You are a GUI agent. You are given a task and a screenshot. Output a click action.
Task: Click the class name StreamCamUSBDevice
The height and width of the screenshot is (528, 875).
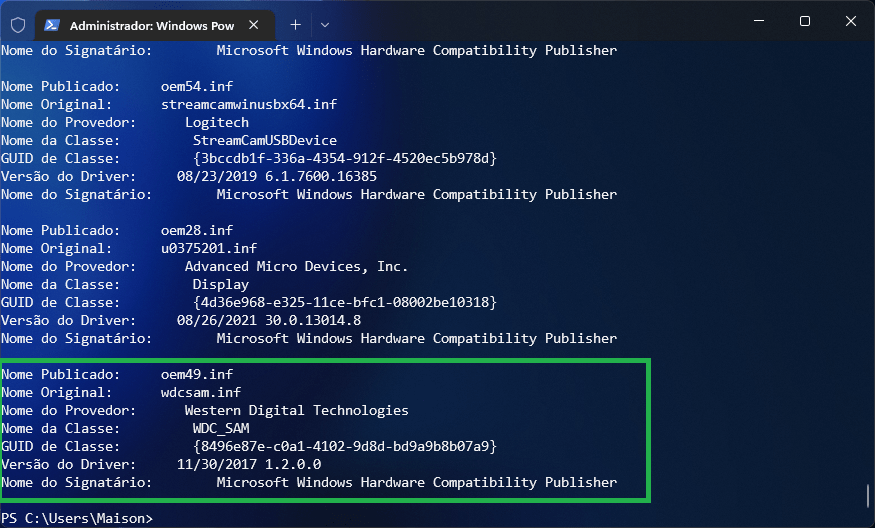(265, 140)
